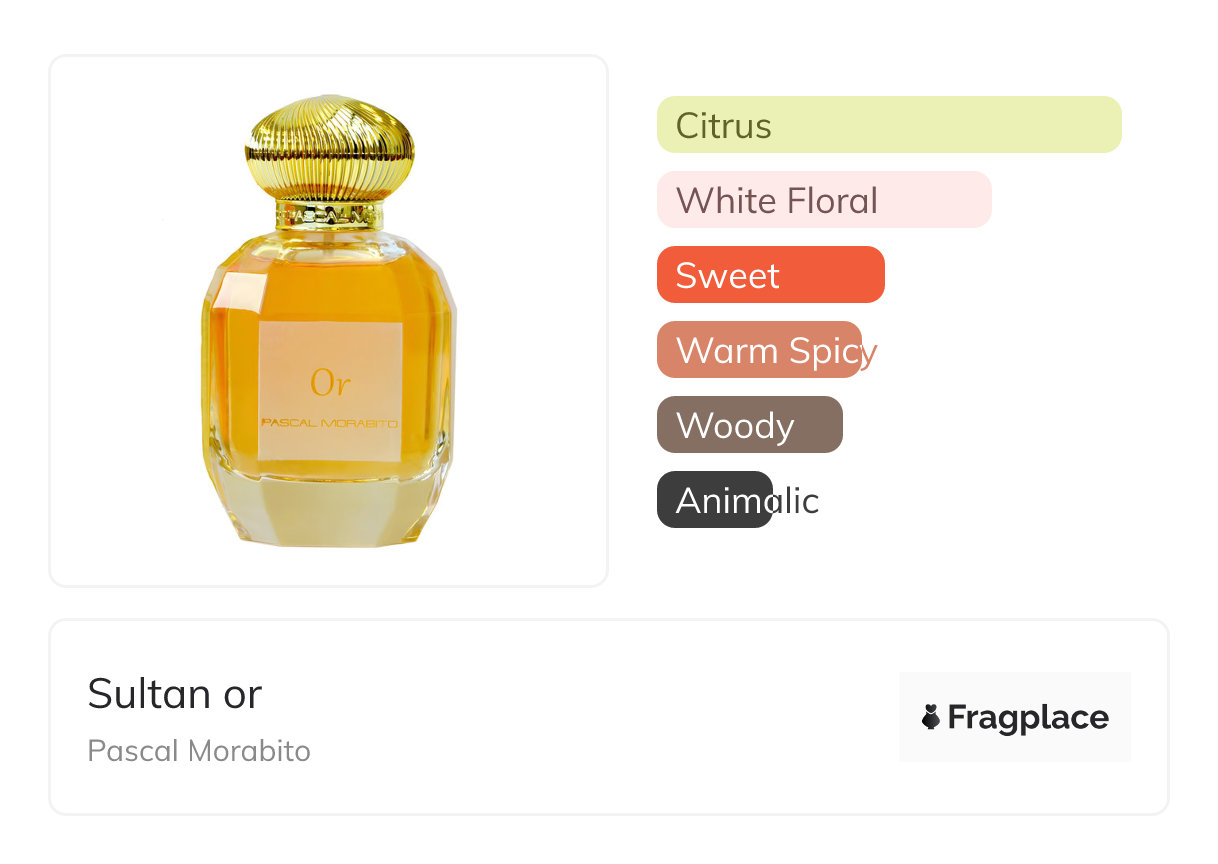Image resolution: width=1218 pixels, height=864 pixels.
Task: Click the PASCAL MORABITO text on bottle label
Action: click(x=329, y=424)
